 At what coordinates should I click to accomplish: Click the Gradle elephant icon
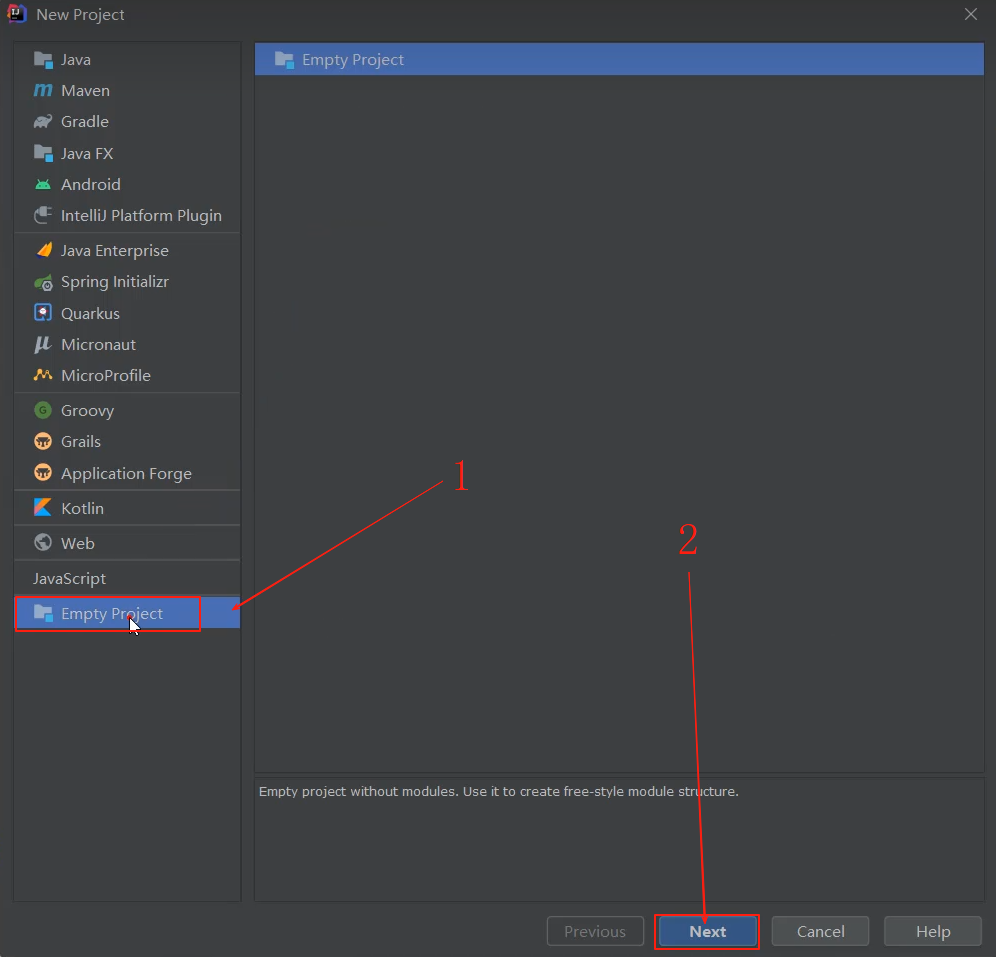pos(43,121)
